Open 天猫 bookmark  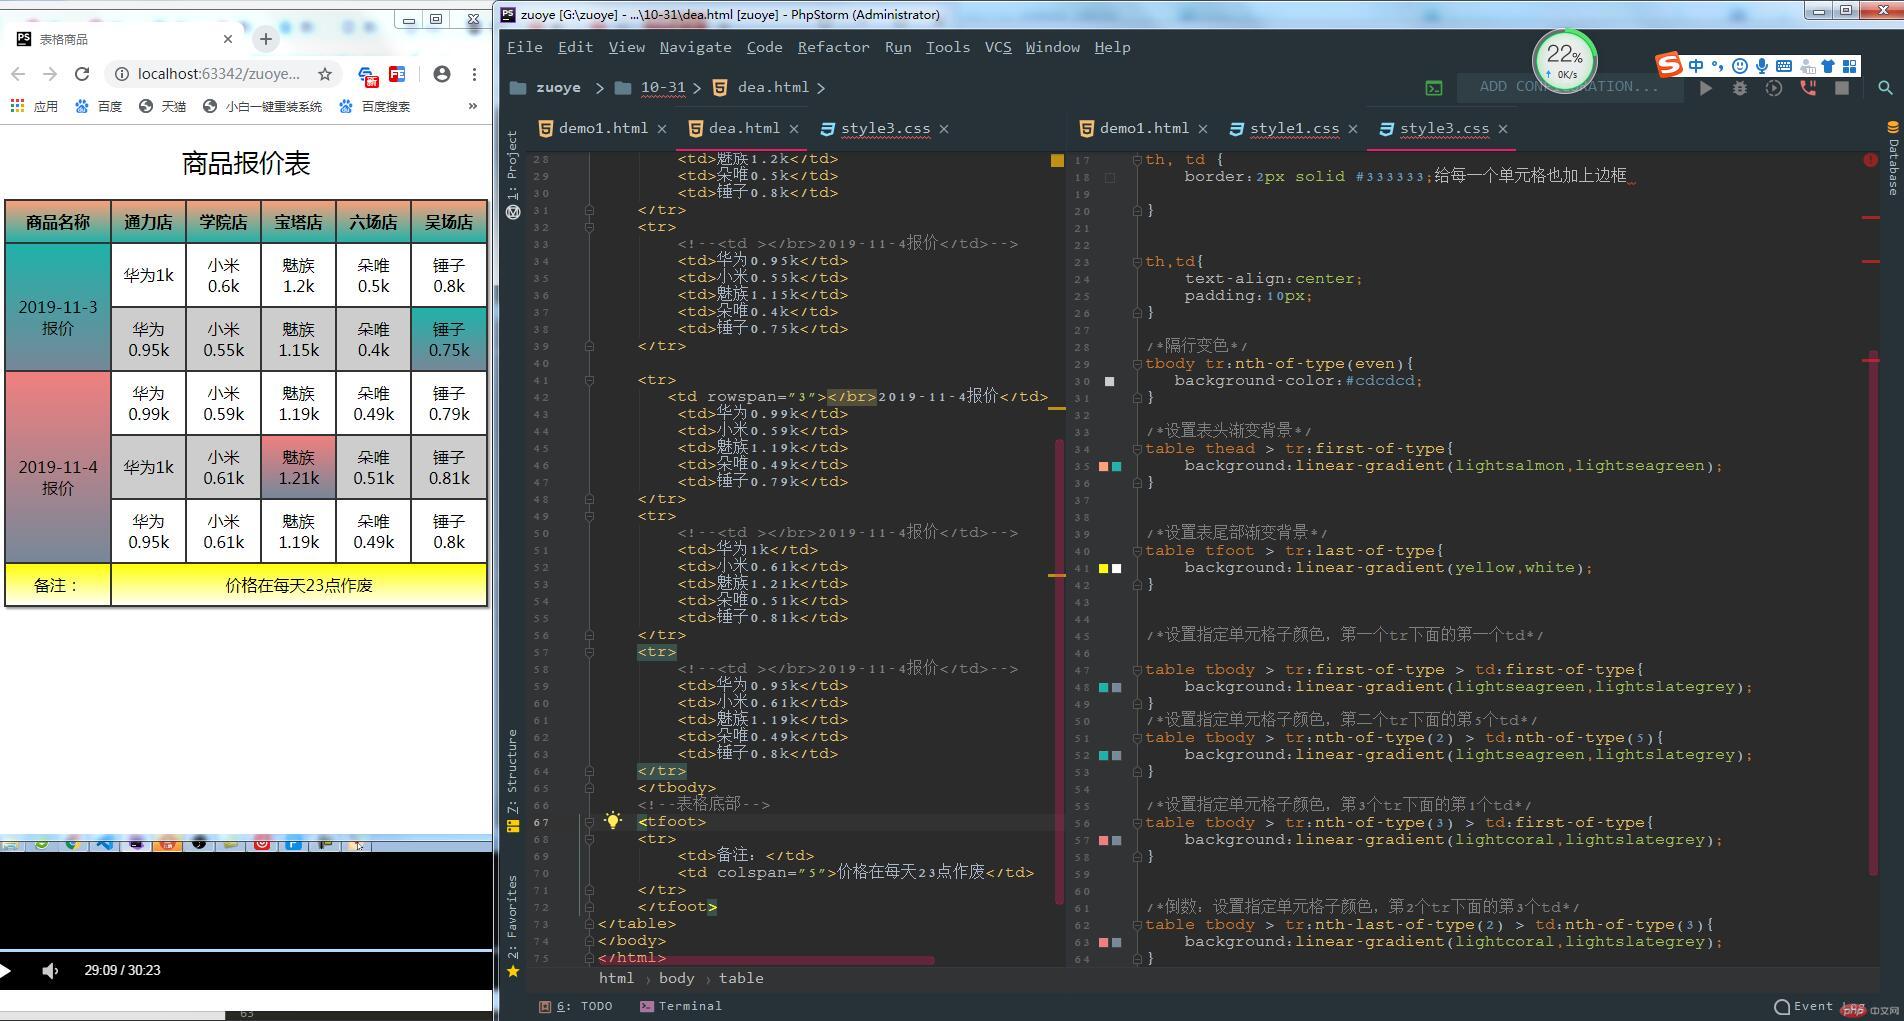pyautogui.click(x=163, y=106)
